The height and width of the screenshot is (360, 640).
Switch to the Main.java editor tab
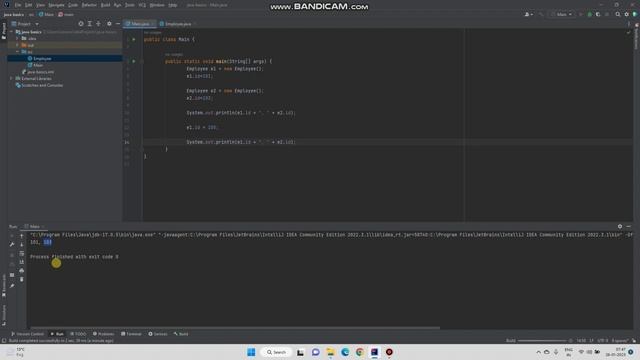pos(140,24)
